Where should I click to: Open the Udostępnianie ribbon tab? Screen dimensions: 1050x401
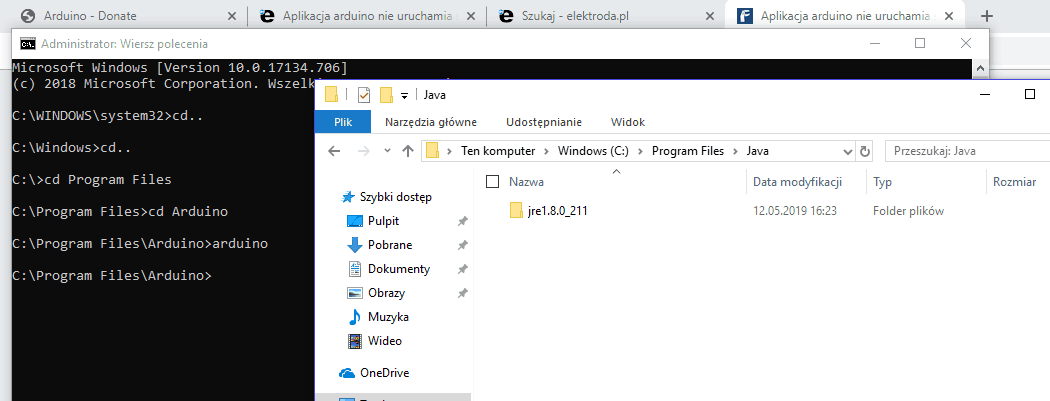544,122
